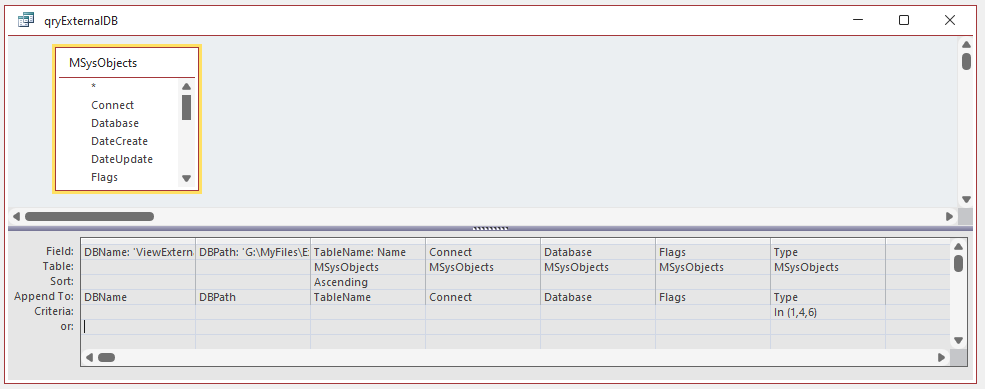Click the Append To TableName cell
Viewport: 985px width, 389px height.
(x=367, y=297)
